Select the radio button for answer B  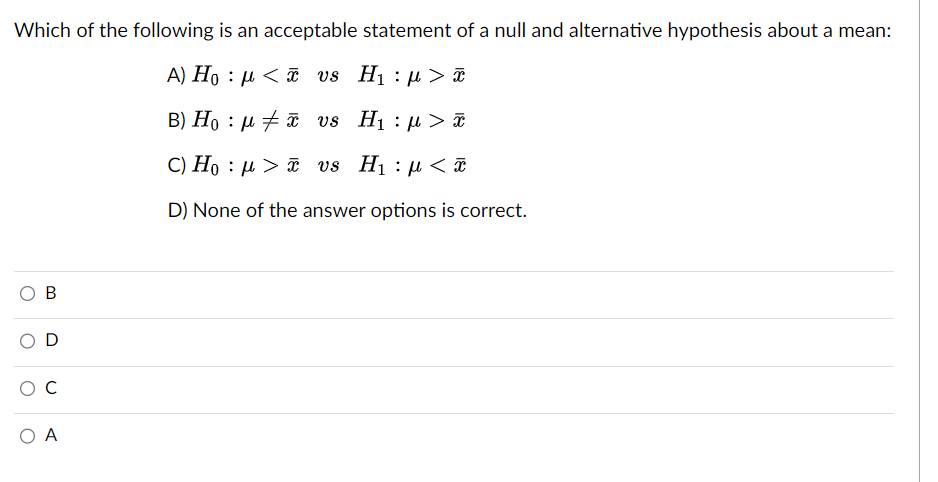(x=28, y=293)
